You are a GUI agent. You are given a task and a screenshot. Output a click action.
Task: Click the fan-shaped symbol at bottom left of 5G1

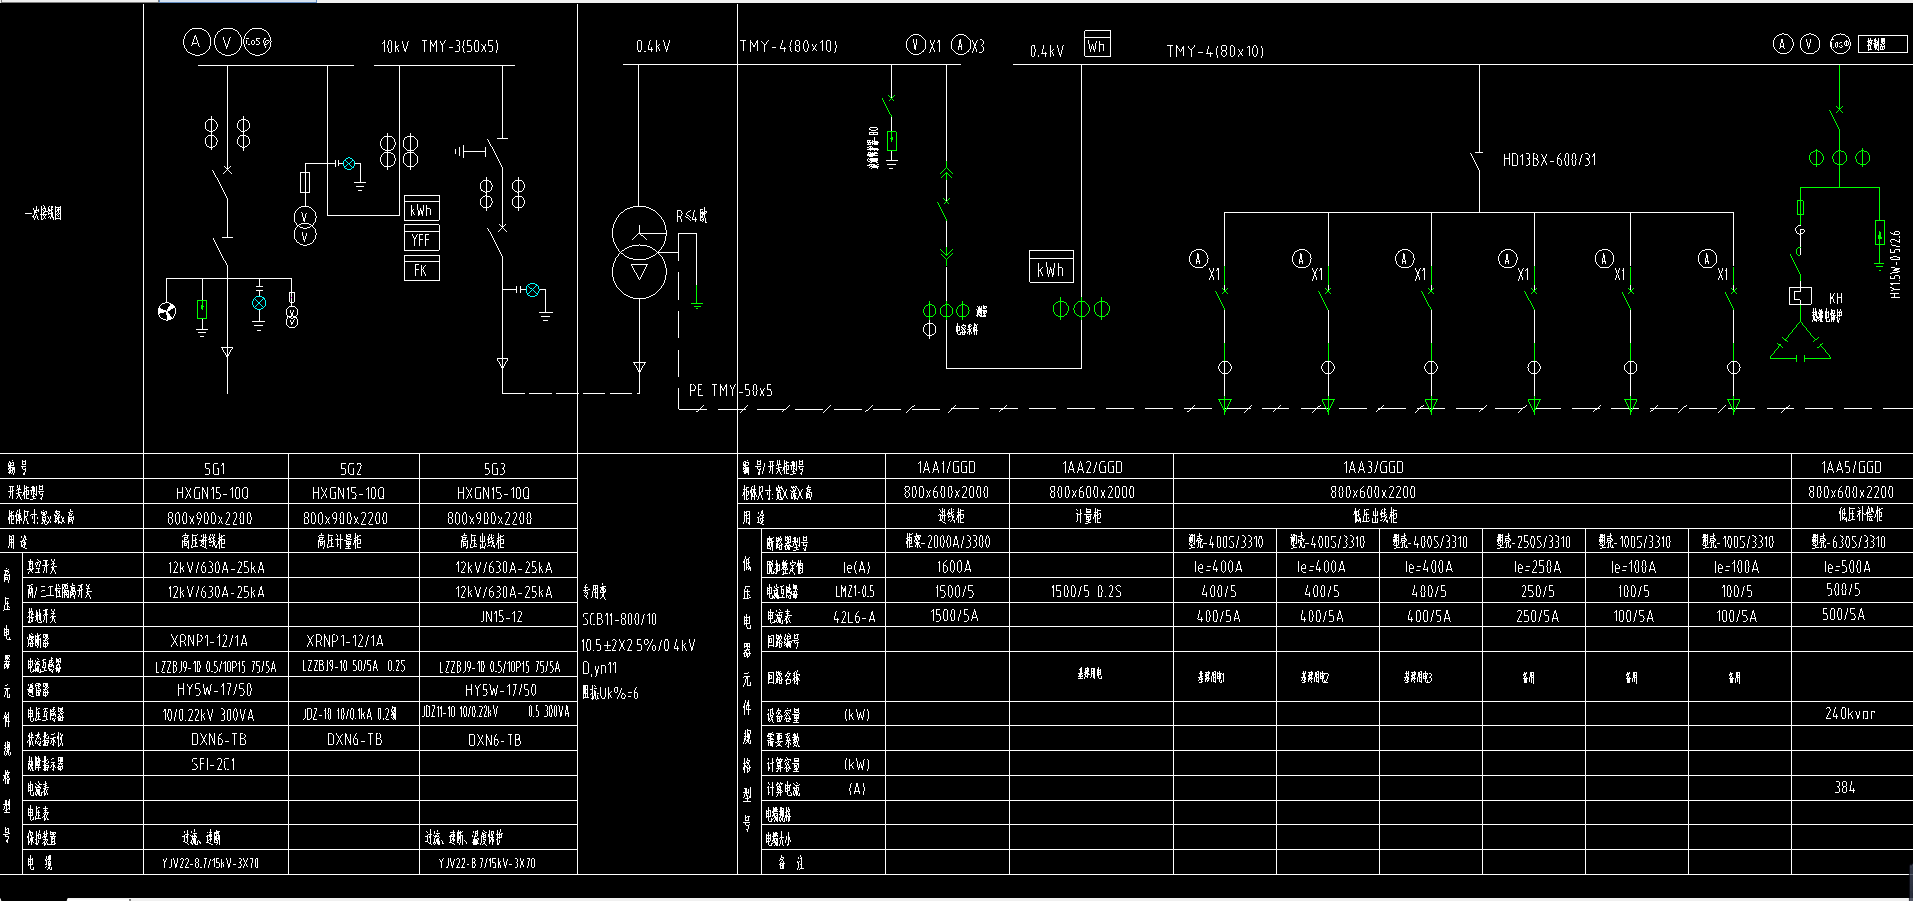click(x=167, y=312)
